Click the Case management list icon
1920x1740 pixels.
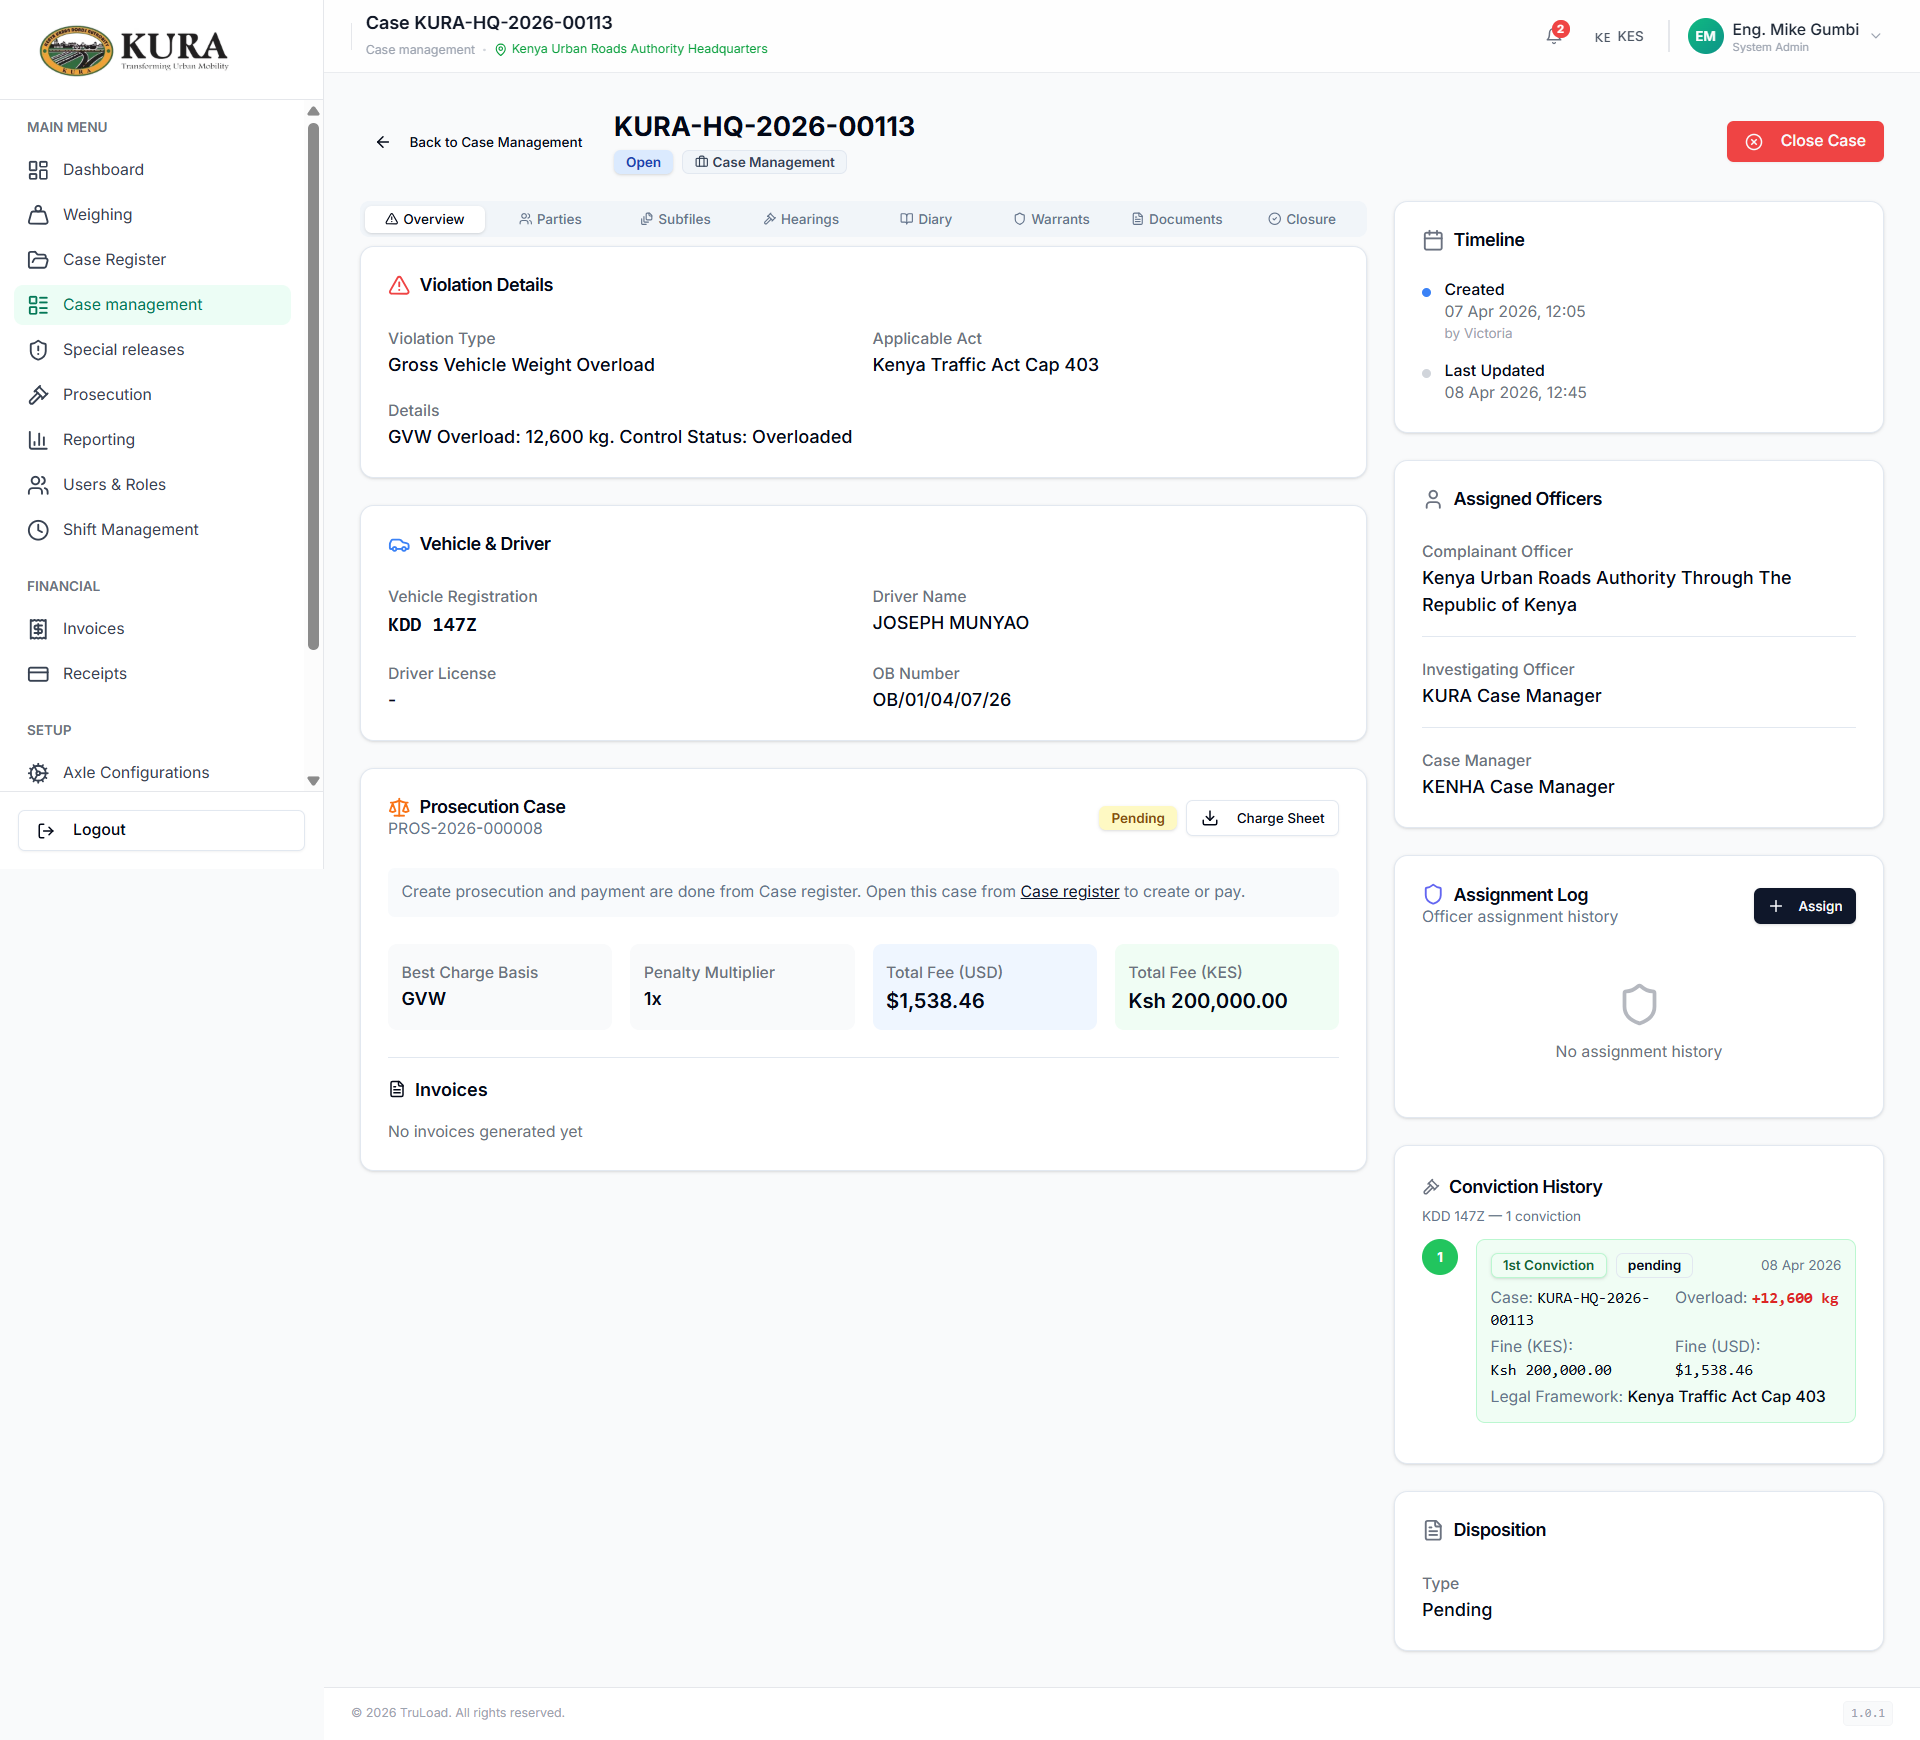click(x=38, y=305)
